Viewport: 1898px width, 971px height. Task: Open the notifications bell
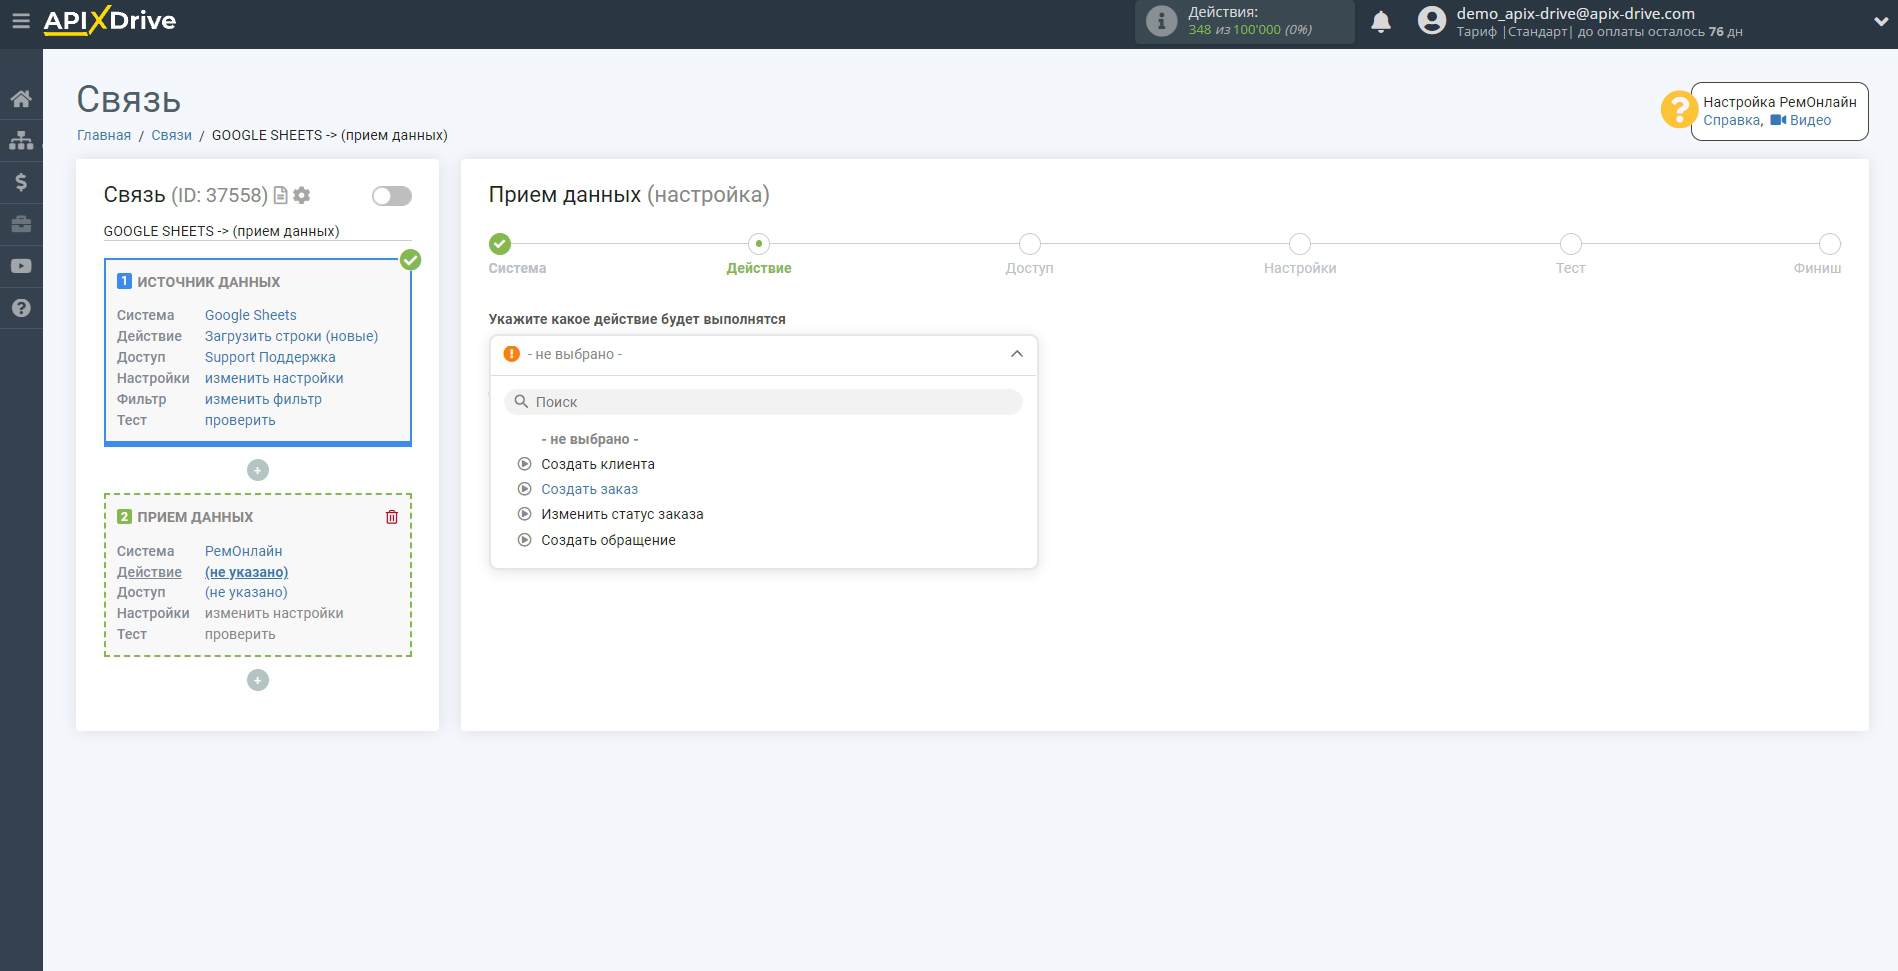coord(1381,21)
